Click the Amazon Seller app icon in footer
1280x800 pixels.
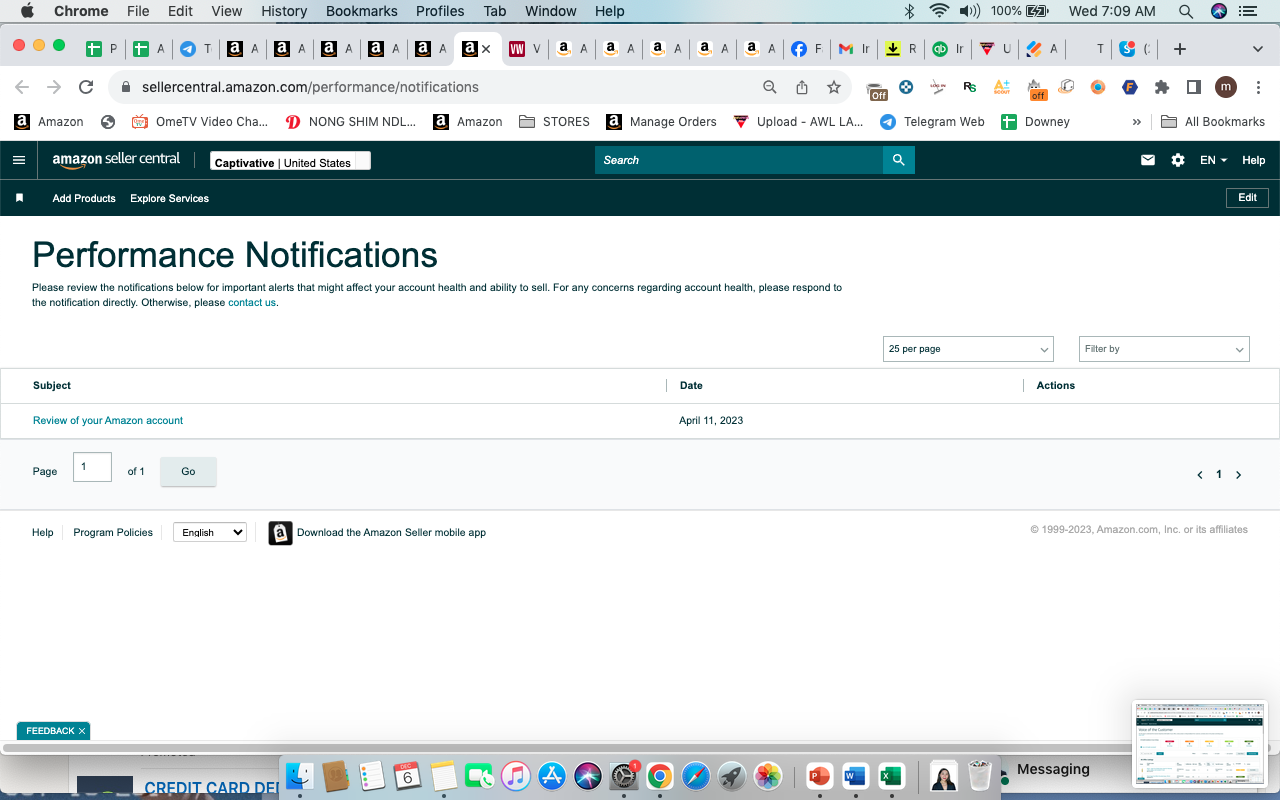tap(281, 533)
